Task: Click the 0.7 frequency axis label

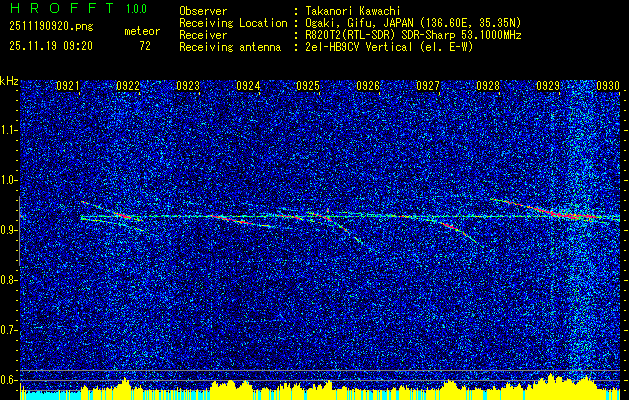Action: pyautogui.click(x=9, y=330)
